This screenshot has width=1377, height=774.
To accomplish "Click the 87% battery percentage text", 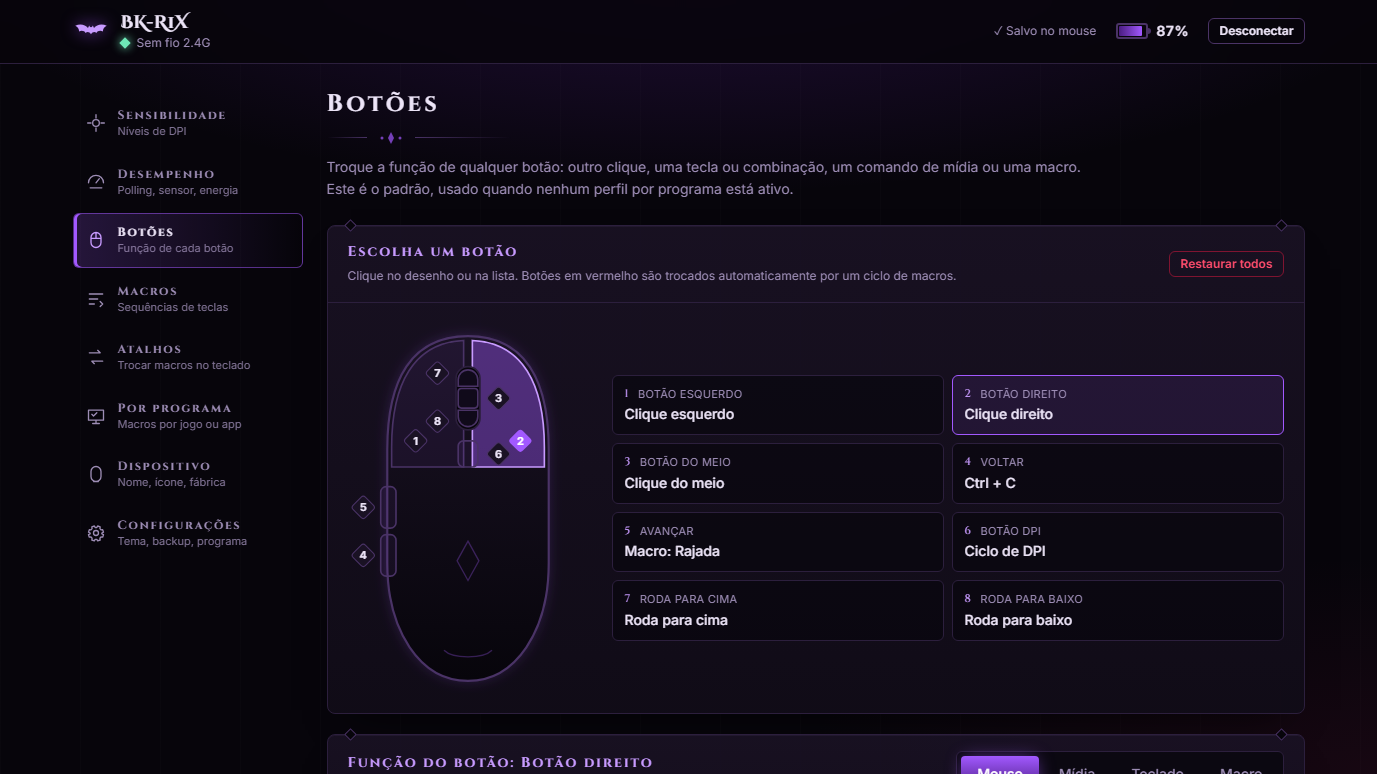I will [1172, 31].
